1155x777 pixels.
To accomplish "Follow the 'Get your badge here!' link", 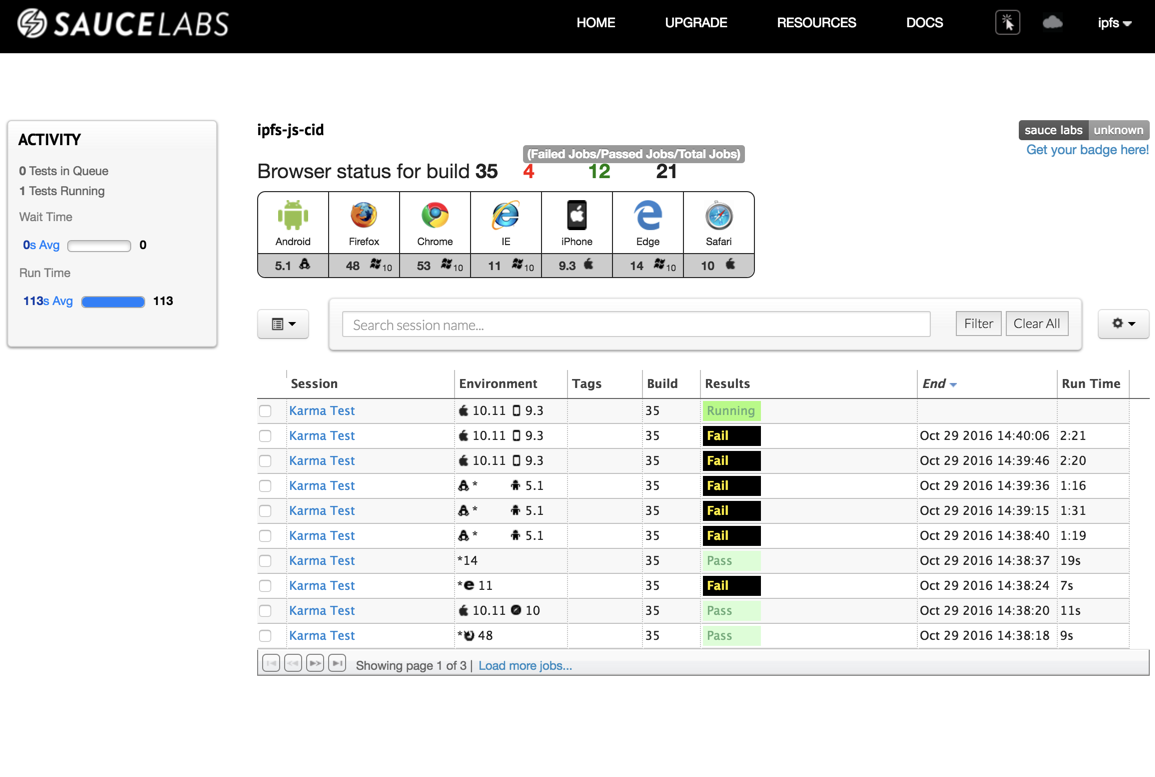I will (1087, 150).
